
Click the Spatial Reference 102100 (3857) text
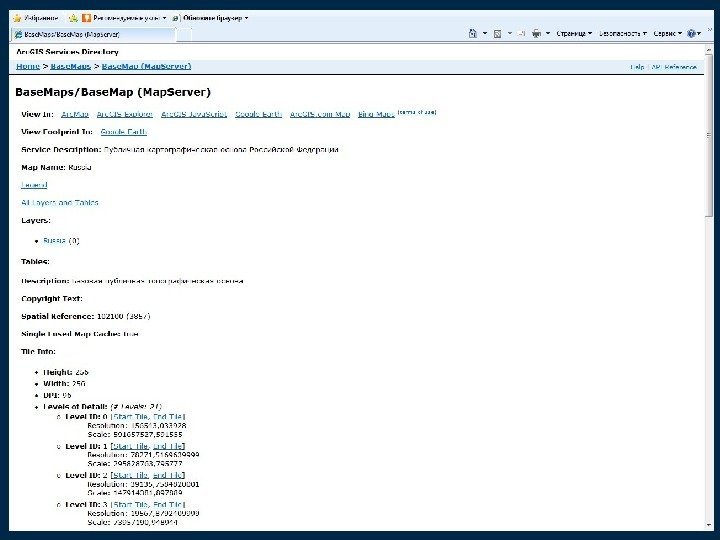[x=85, y=316]
